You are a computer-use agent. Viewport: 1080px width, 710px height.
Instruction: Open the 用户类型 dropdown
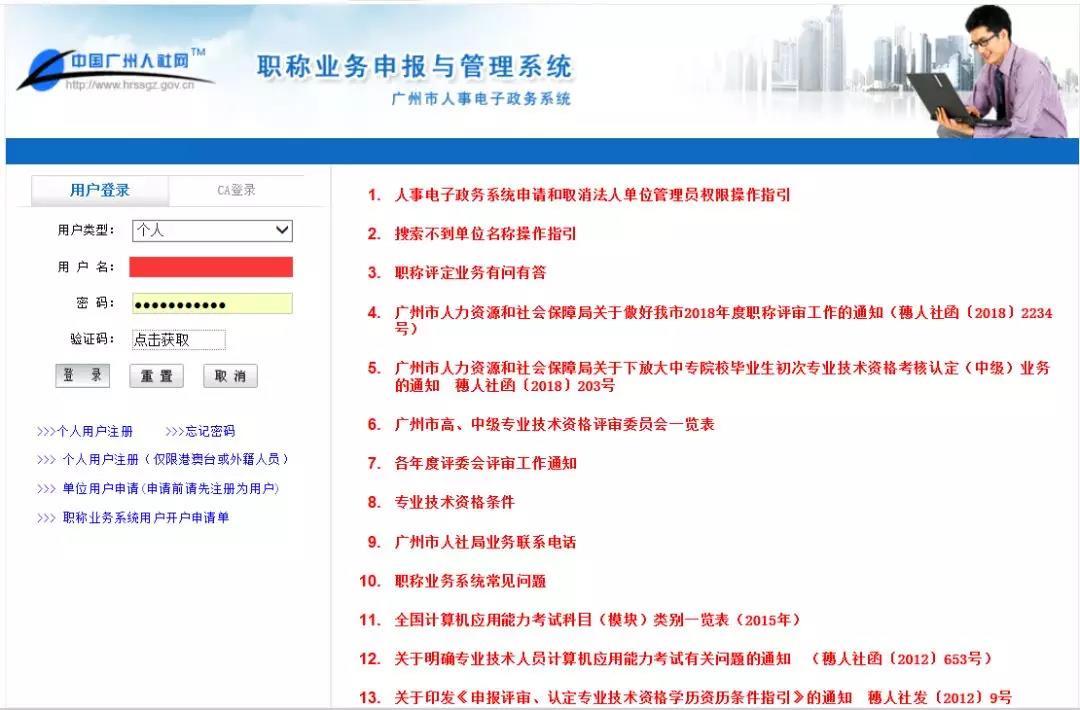[212, 230]
